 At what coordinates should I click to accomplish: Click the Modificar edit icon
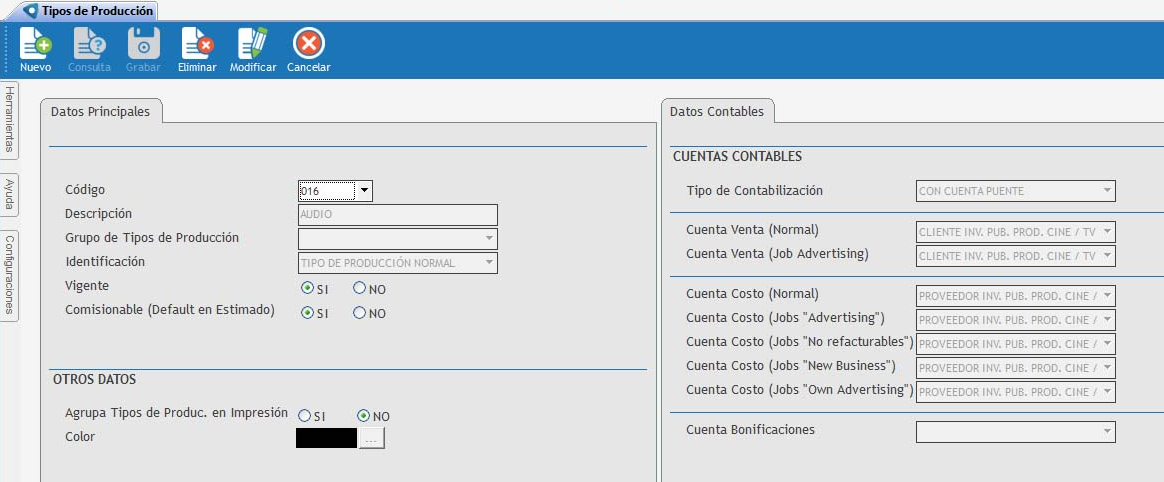[252, 45]
